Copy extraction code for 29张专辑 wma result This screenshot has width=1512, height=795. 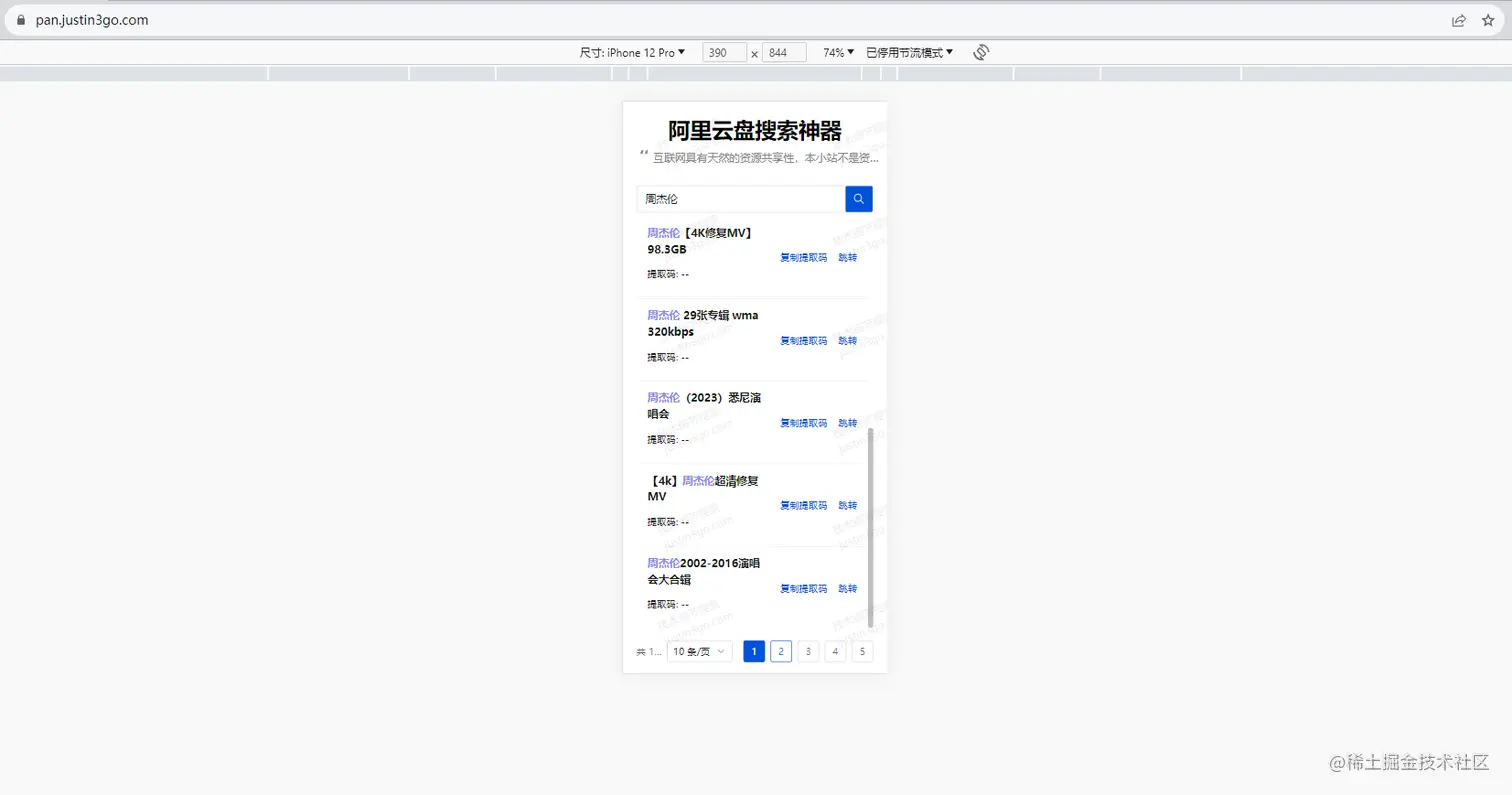803,341
